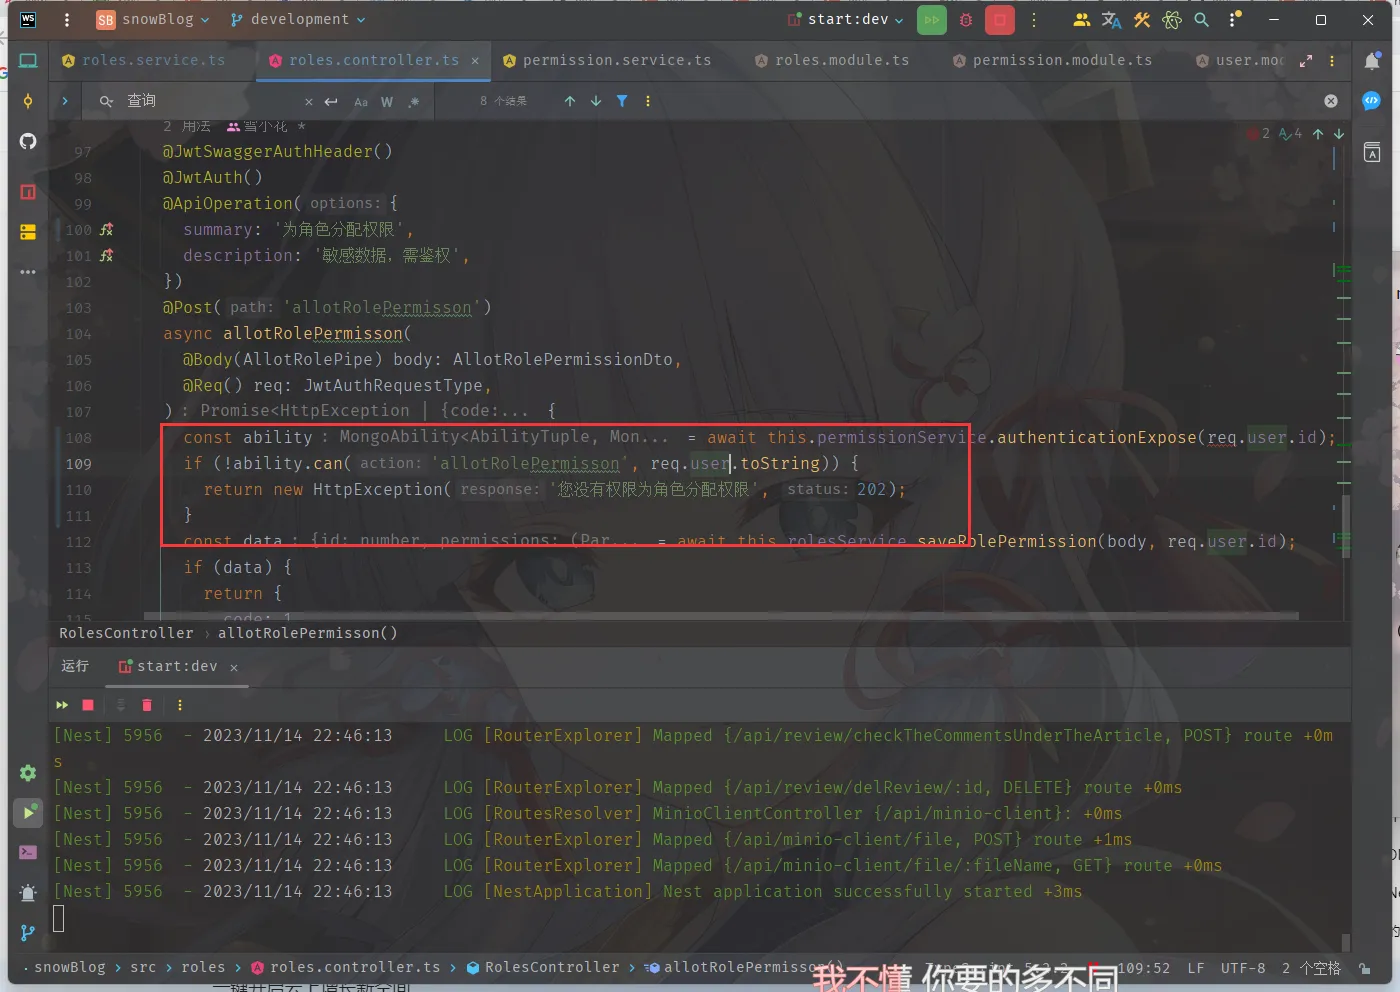Open the GitHub tool window from the left sidebar

pos(28,141)
